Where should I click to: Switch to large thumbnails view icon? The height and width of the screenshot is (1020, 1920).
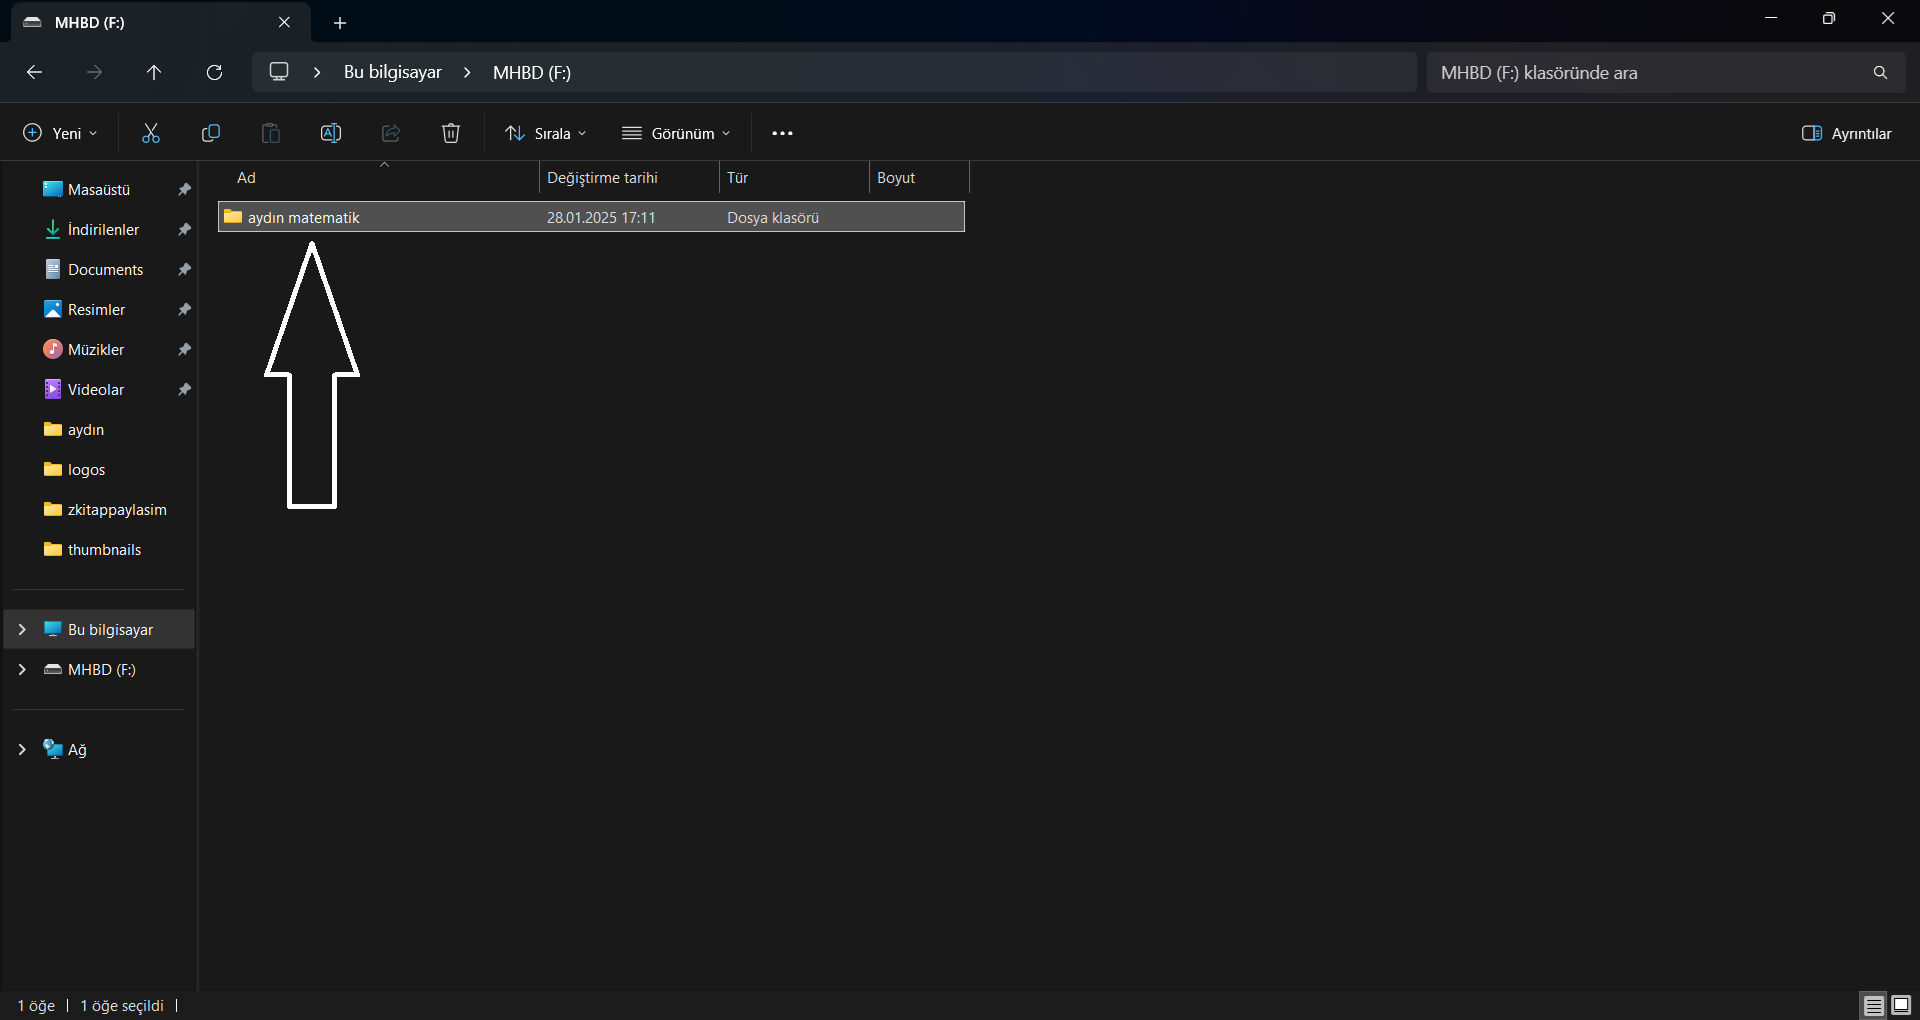tap(1901, 1005)
